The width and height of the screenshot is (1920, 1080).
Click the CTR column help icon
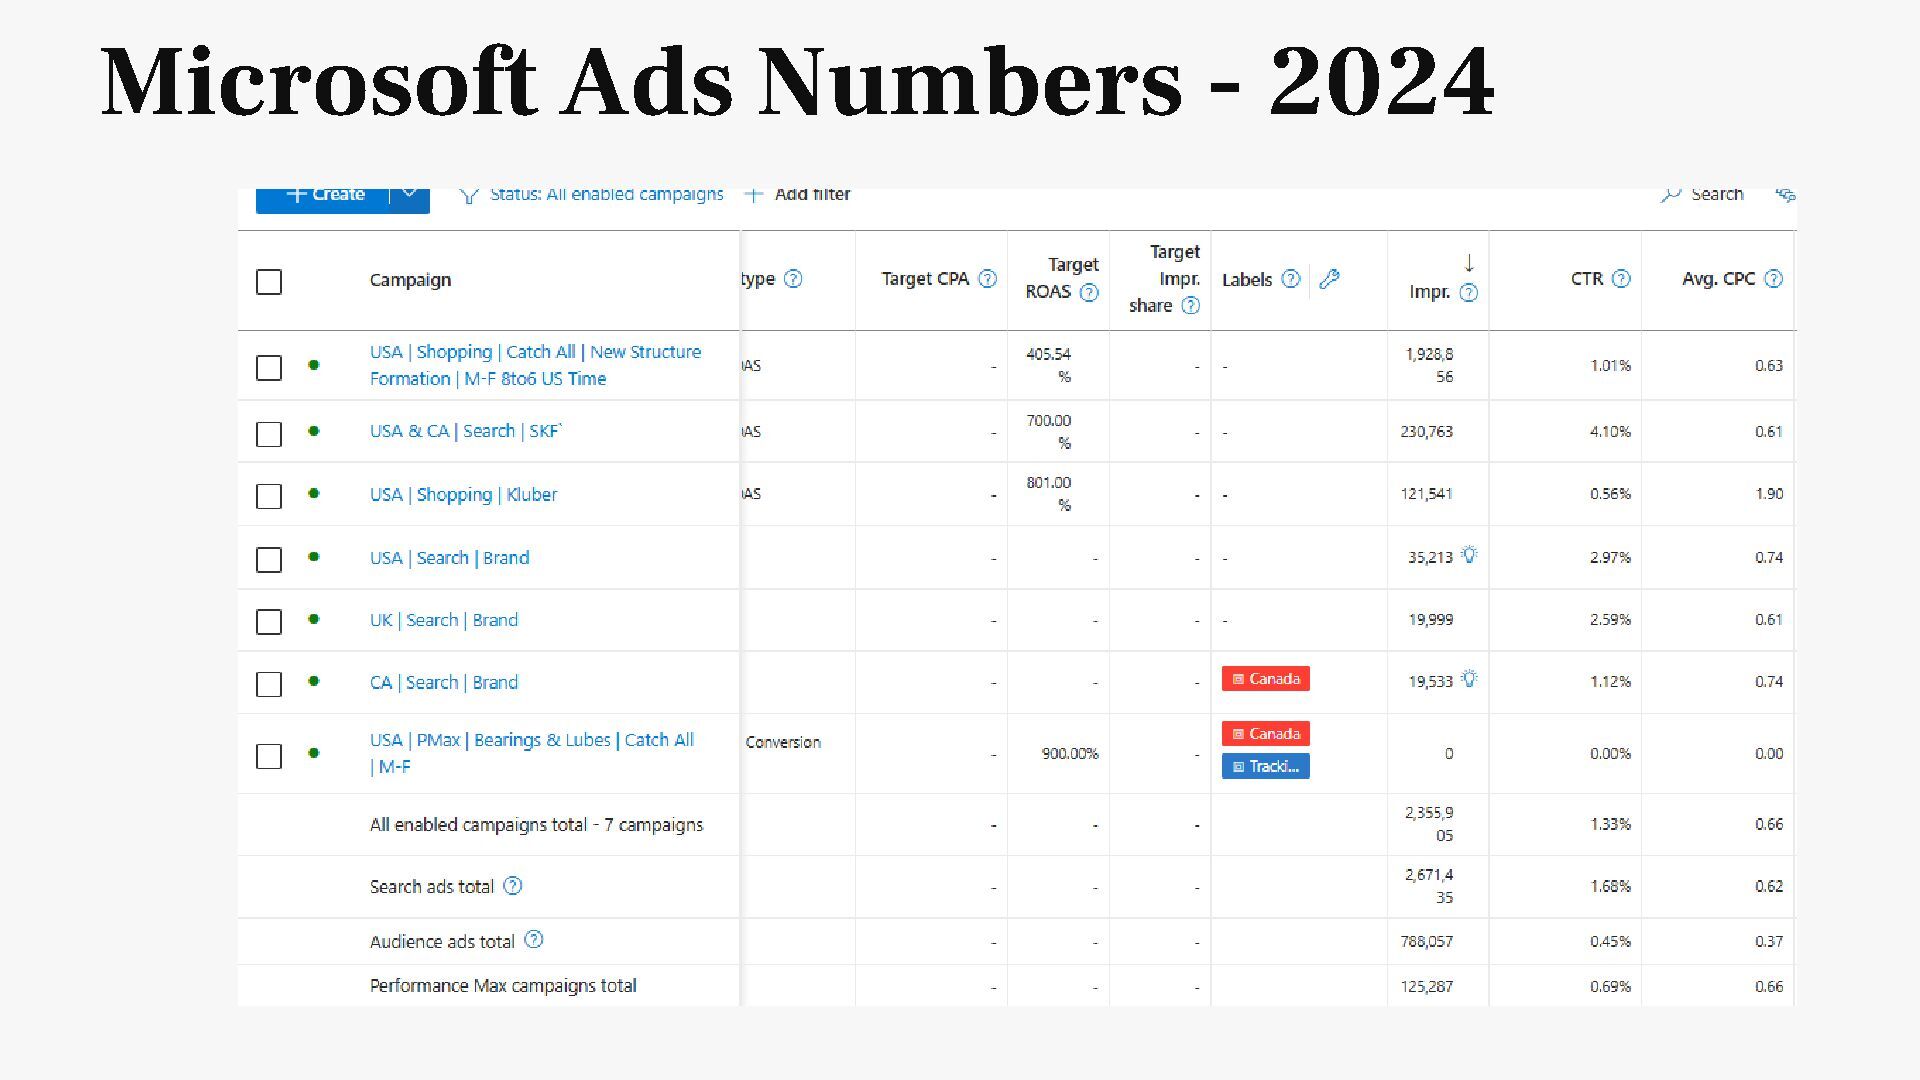pos(1621,279)
